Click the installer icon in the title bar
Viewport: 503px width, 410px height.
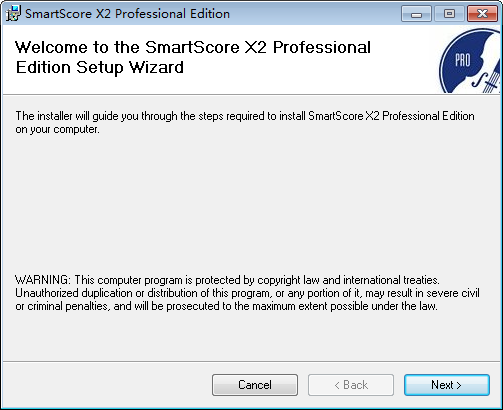tap(13, 13)
